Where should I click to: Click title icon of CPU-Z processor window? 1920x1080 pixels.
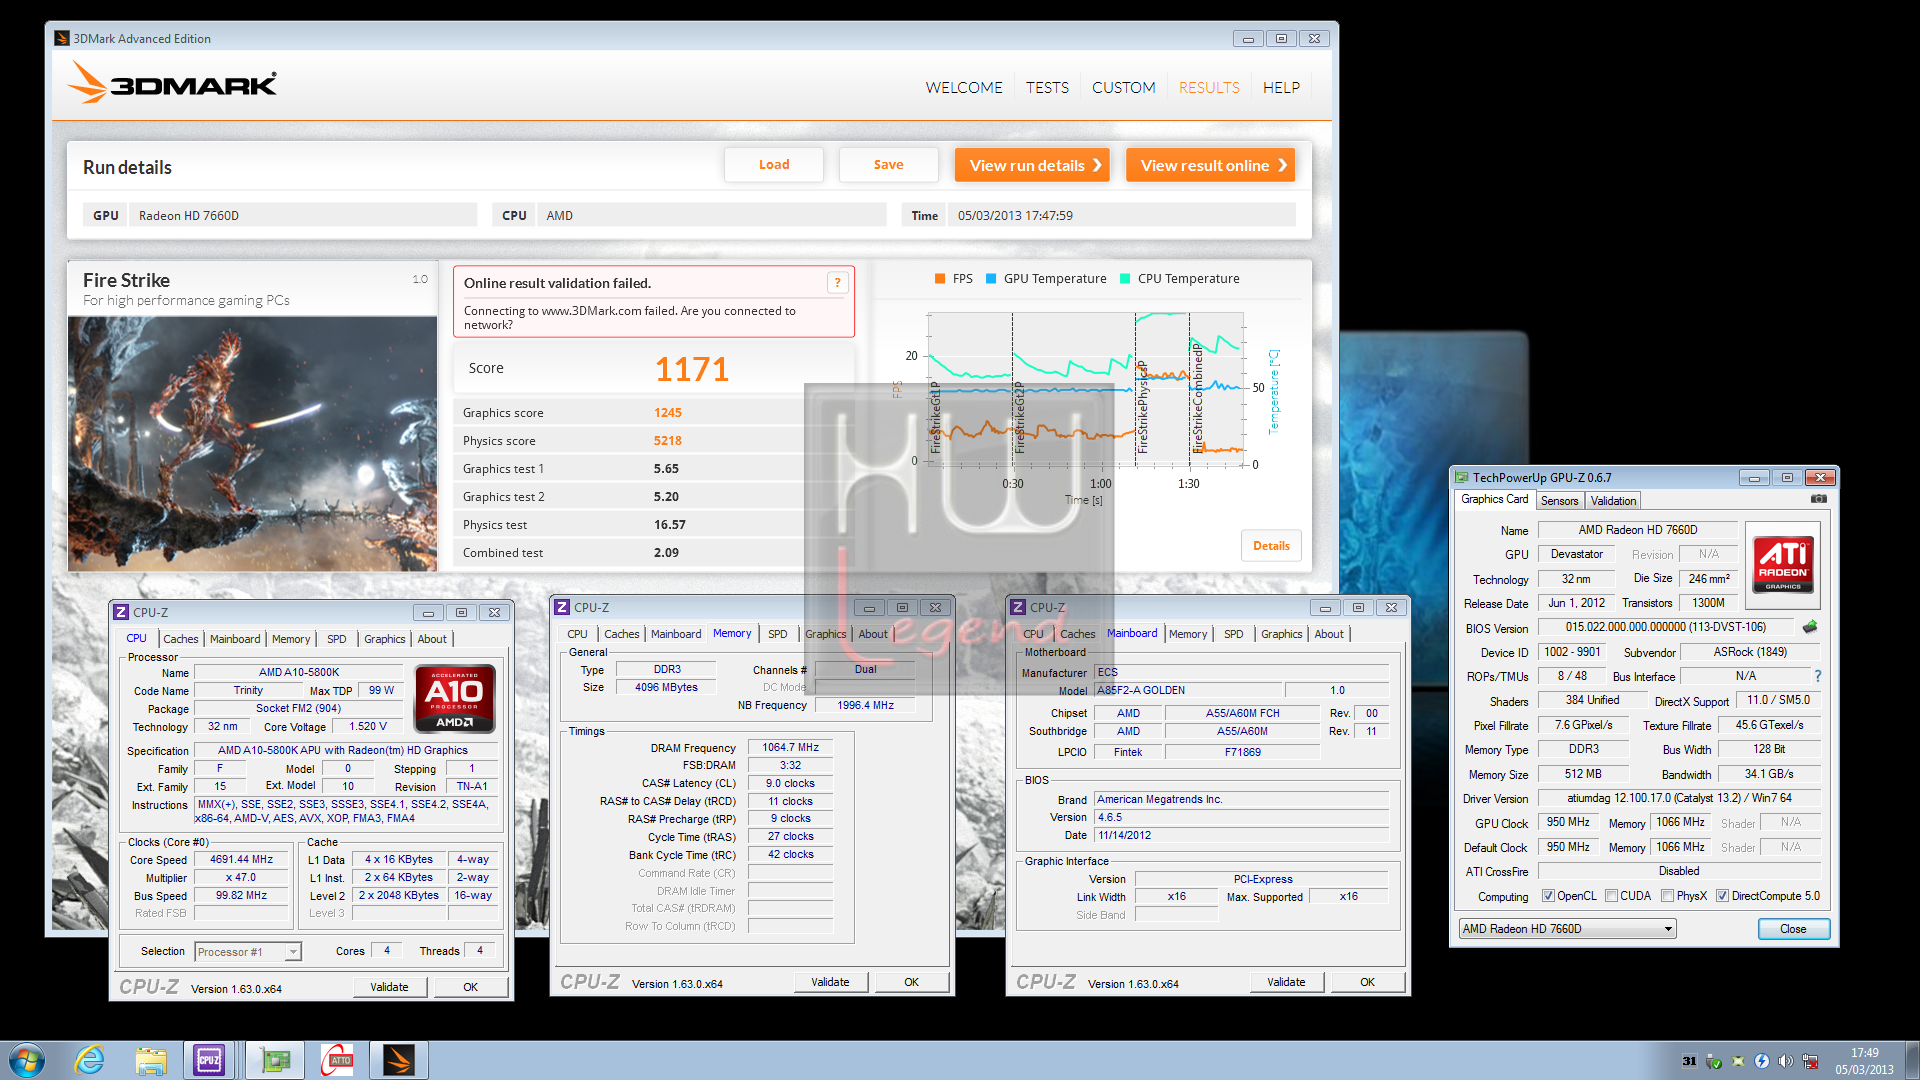pyautogui.click(x=121, y=612)
